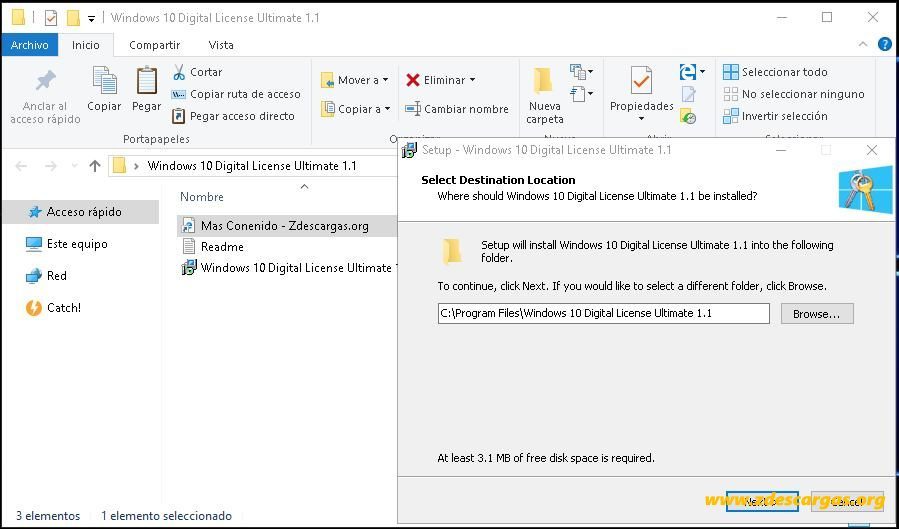The image size is (899, 529).
Task: Click Copiar ruta de acceso
Action: tap(236, 94)
